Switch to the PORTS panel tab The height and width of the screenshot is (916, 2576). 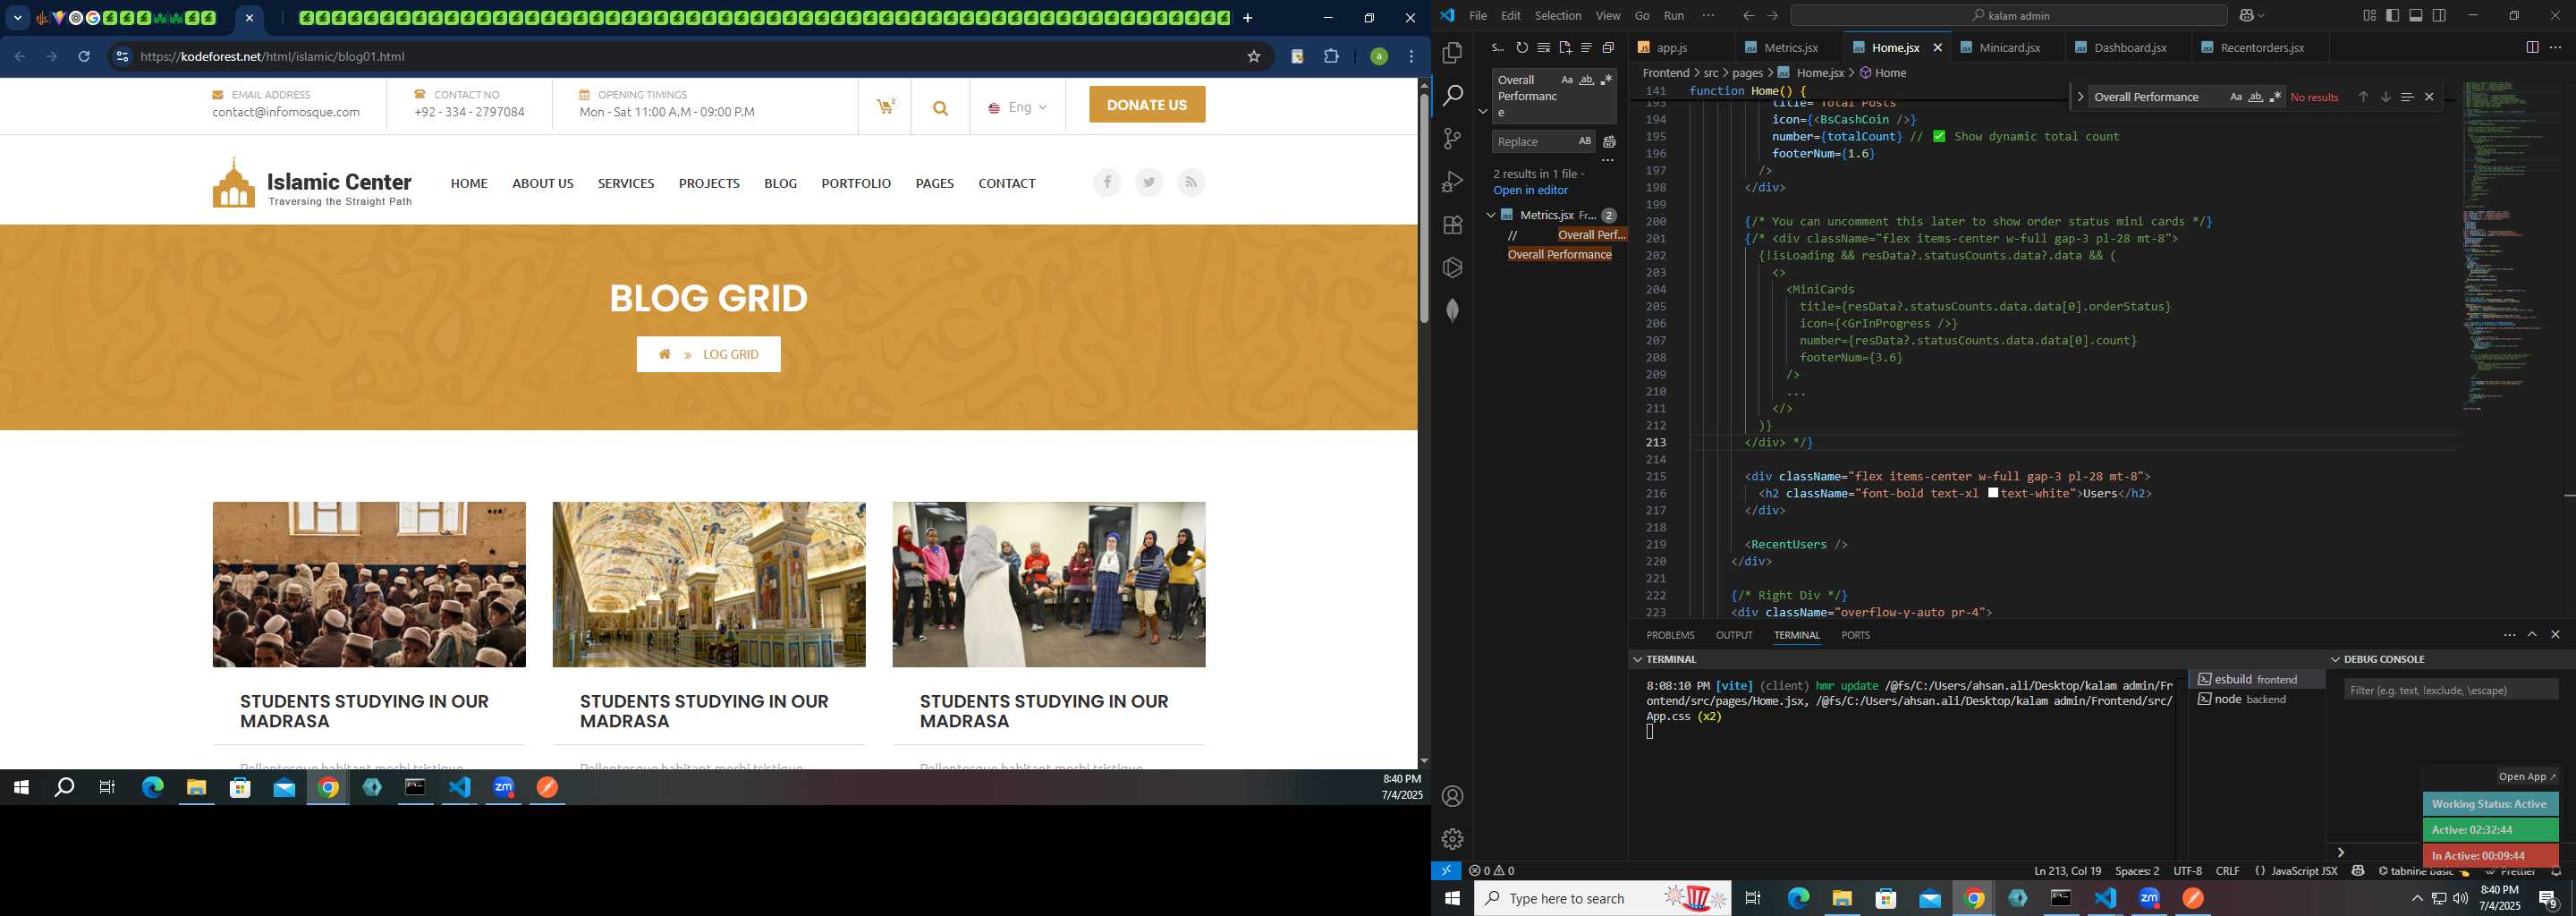coord(1855,636)
